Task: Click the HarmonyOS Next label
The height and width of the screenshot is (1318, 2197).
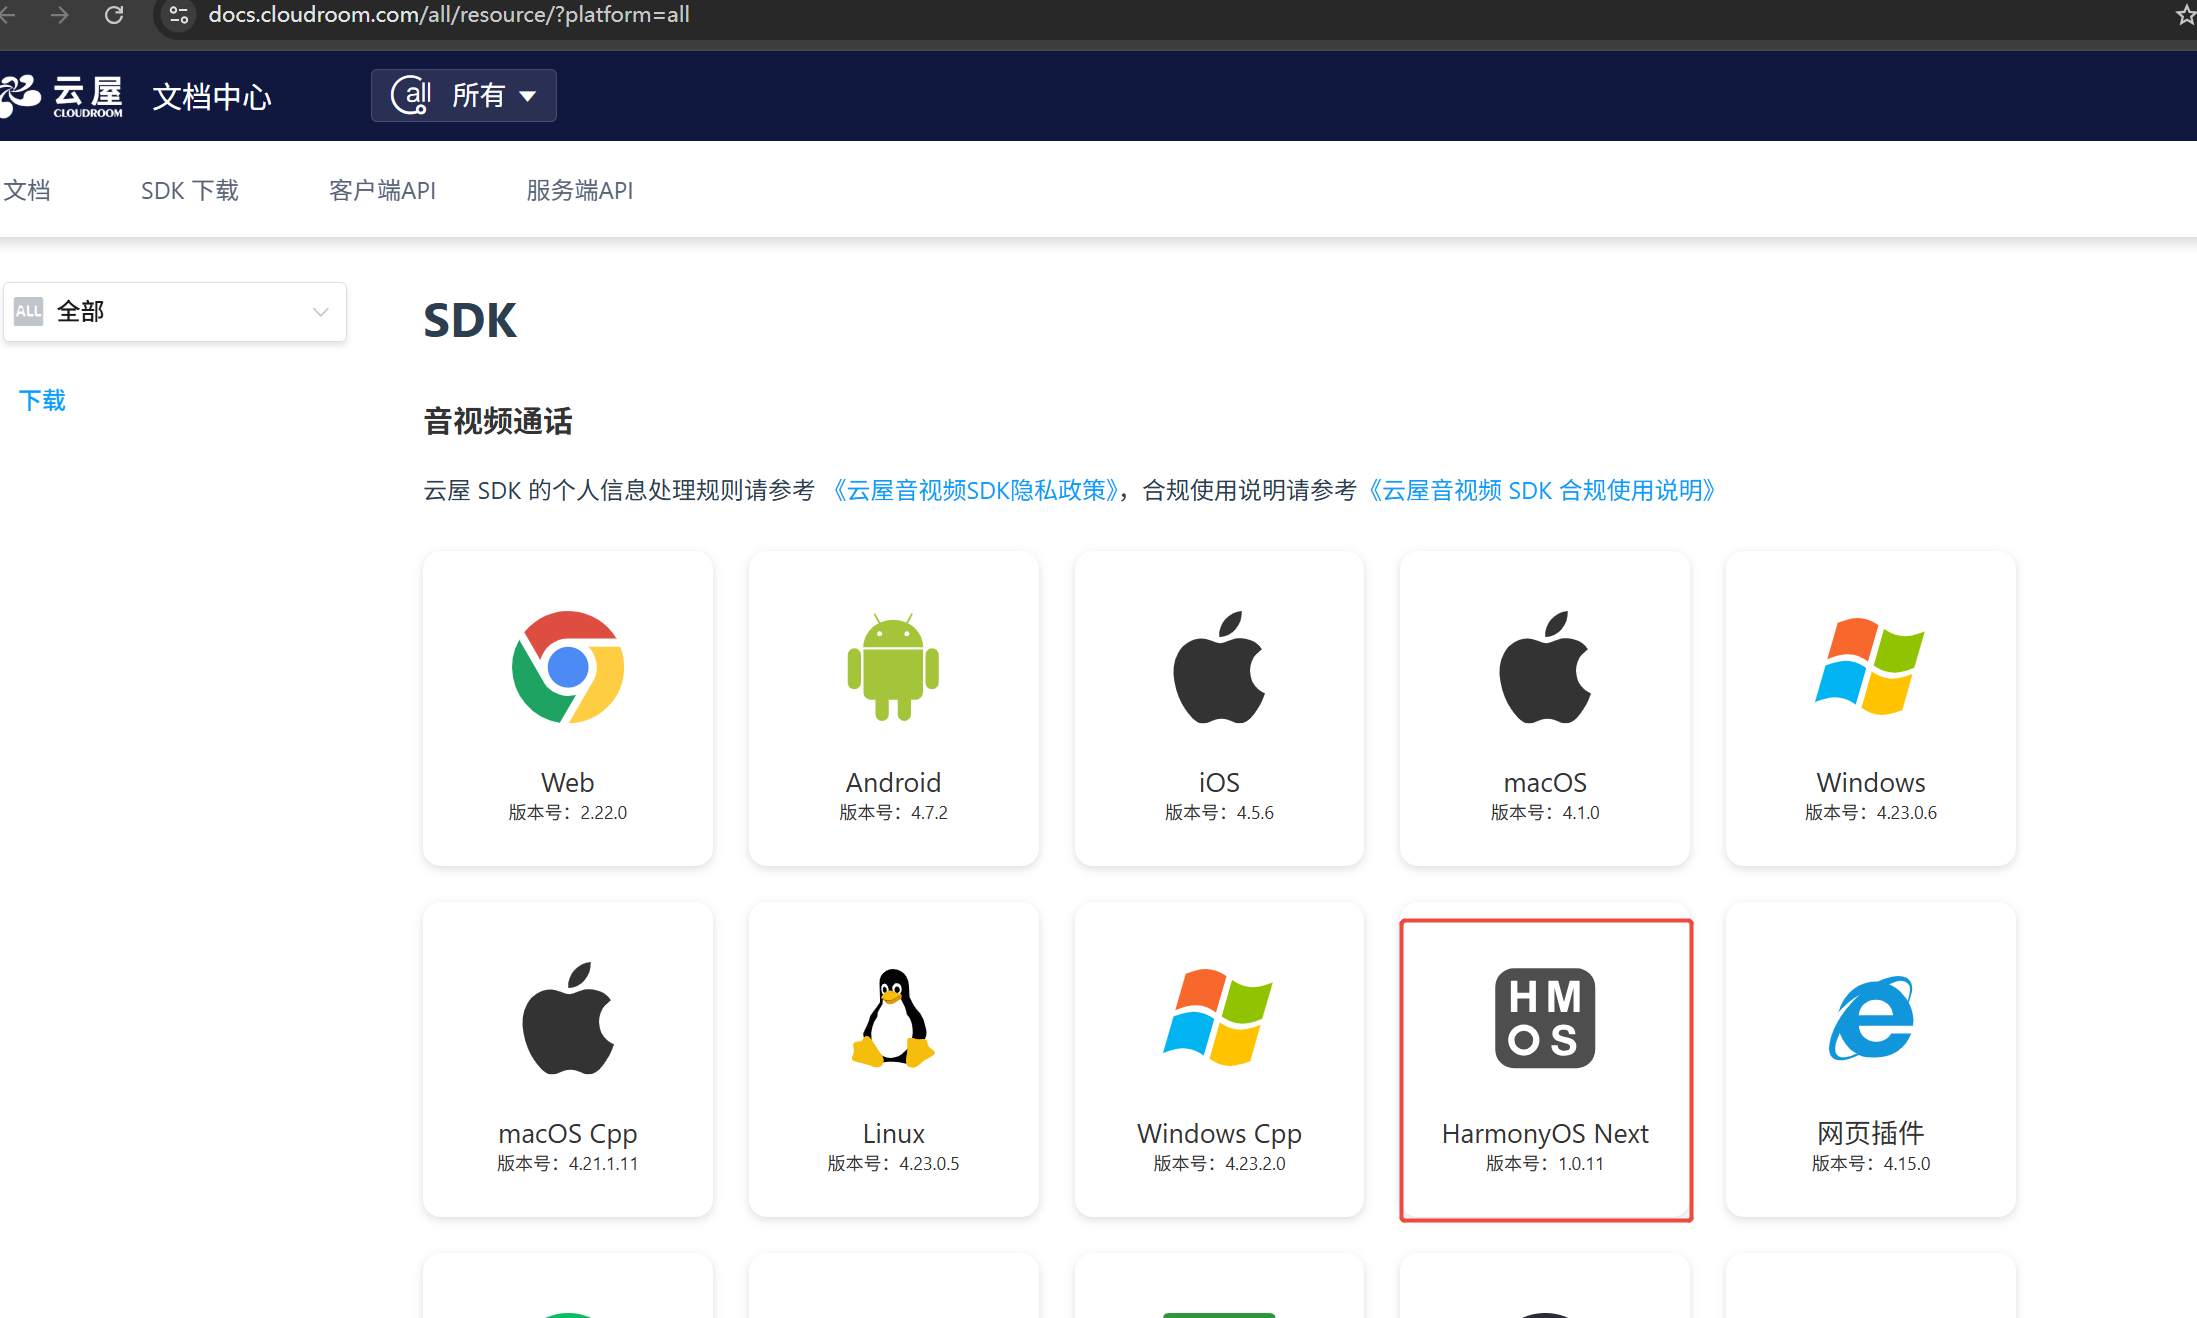Action: [1545, 1134]
